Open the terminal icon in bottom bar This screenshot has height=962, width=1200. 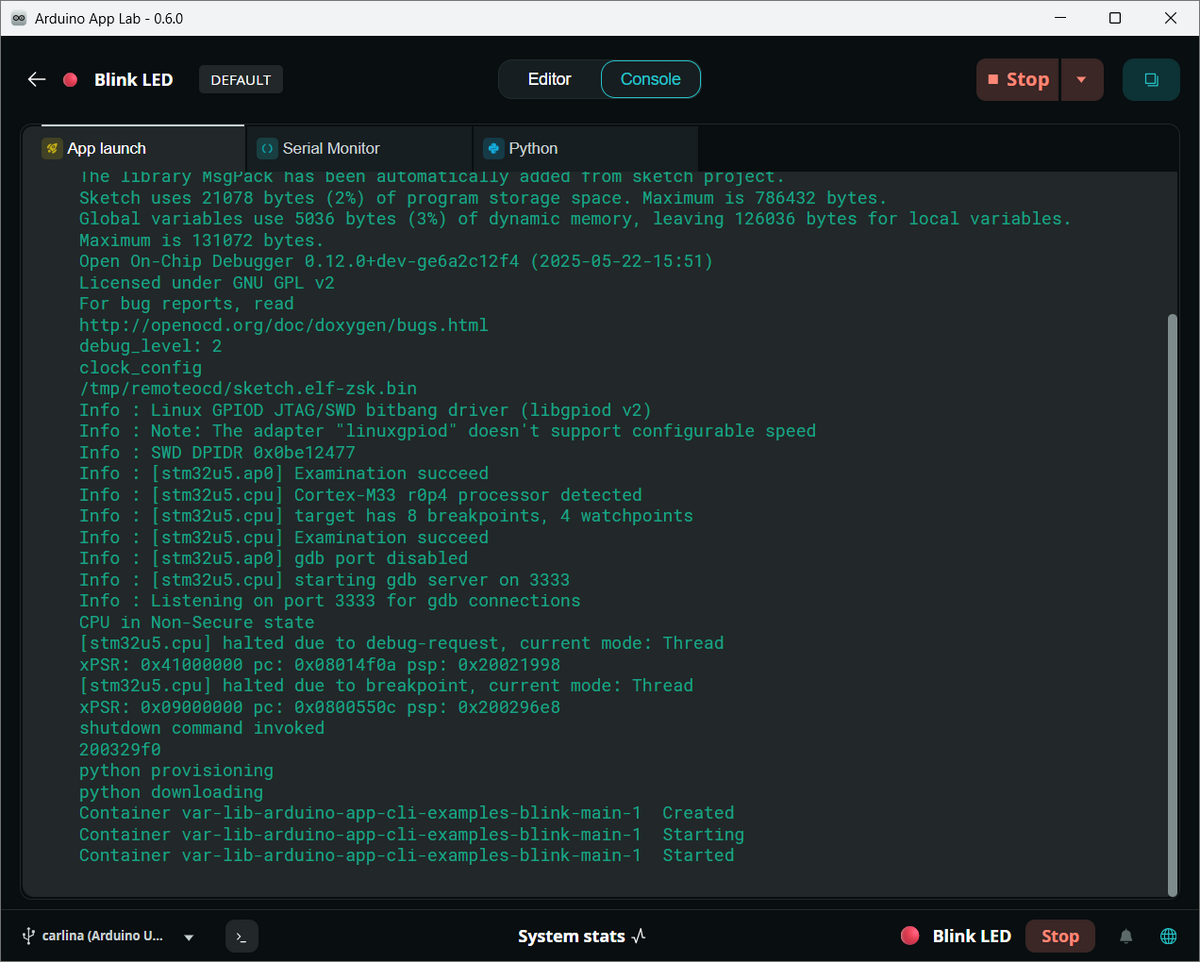[x=241, y=937]
